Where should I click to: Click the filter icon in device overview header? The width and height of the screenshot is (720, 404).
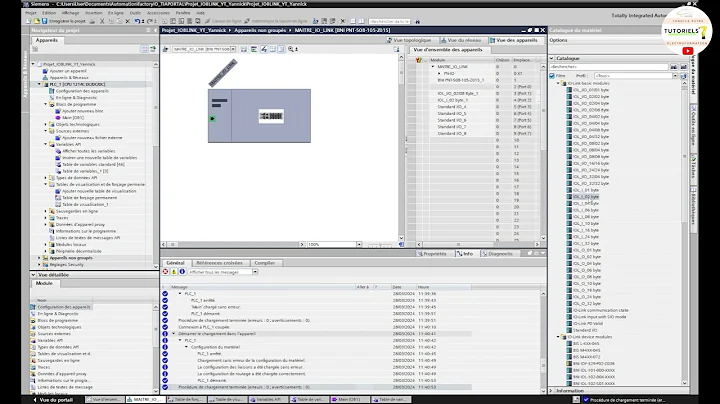coord(418,60)
